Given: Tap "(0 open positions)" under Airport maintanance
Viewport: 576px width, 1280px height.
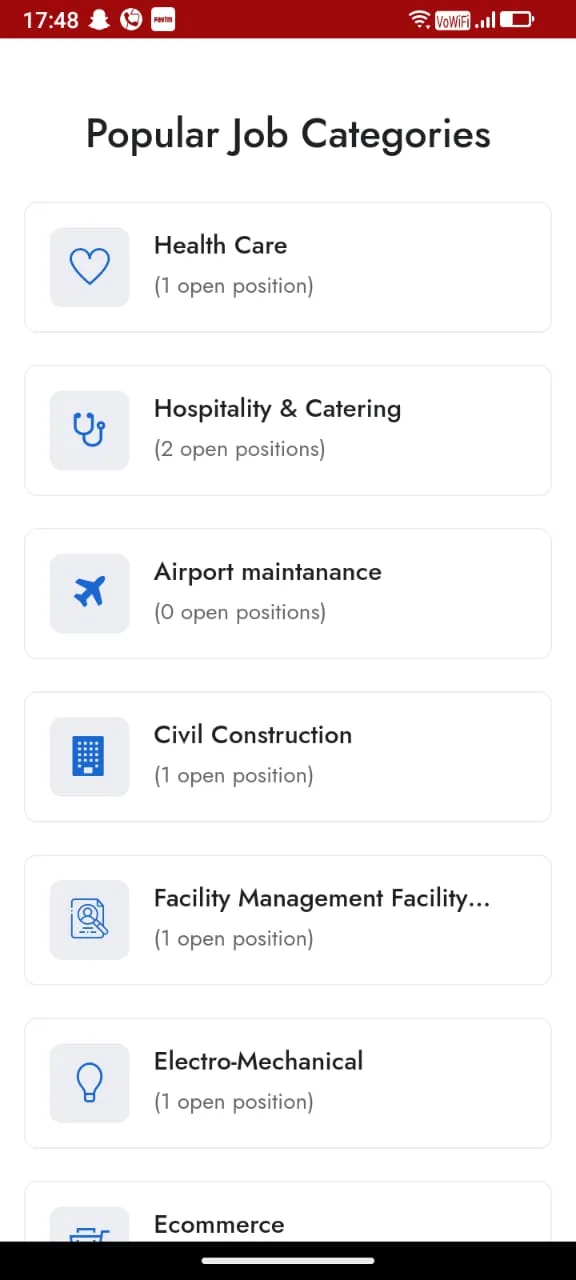Looking at the screenshot, I should pyautogui.click(x=240, y=612).
